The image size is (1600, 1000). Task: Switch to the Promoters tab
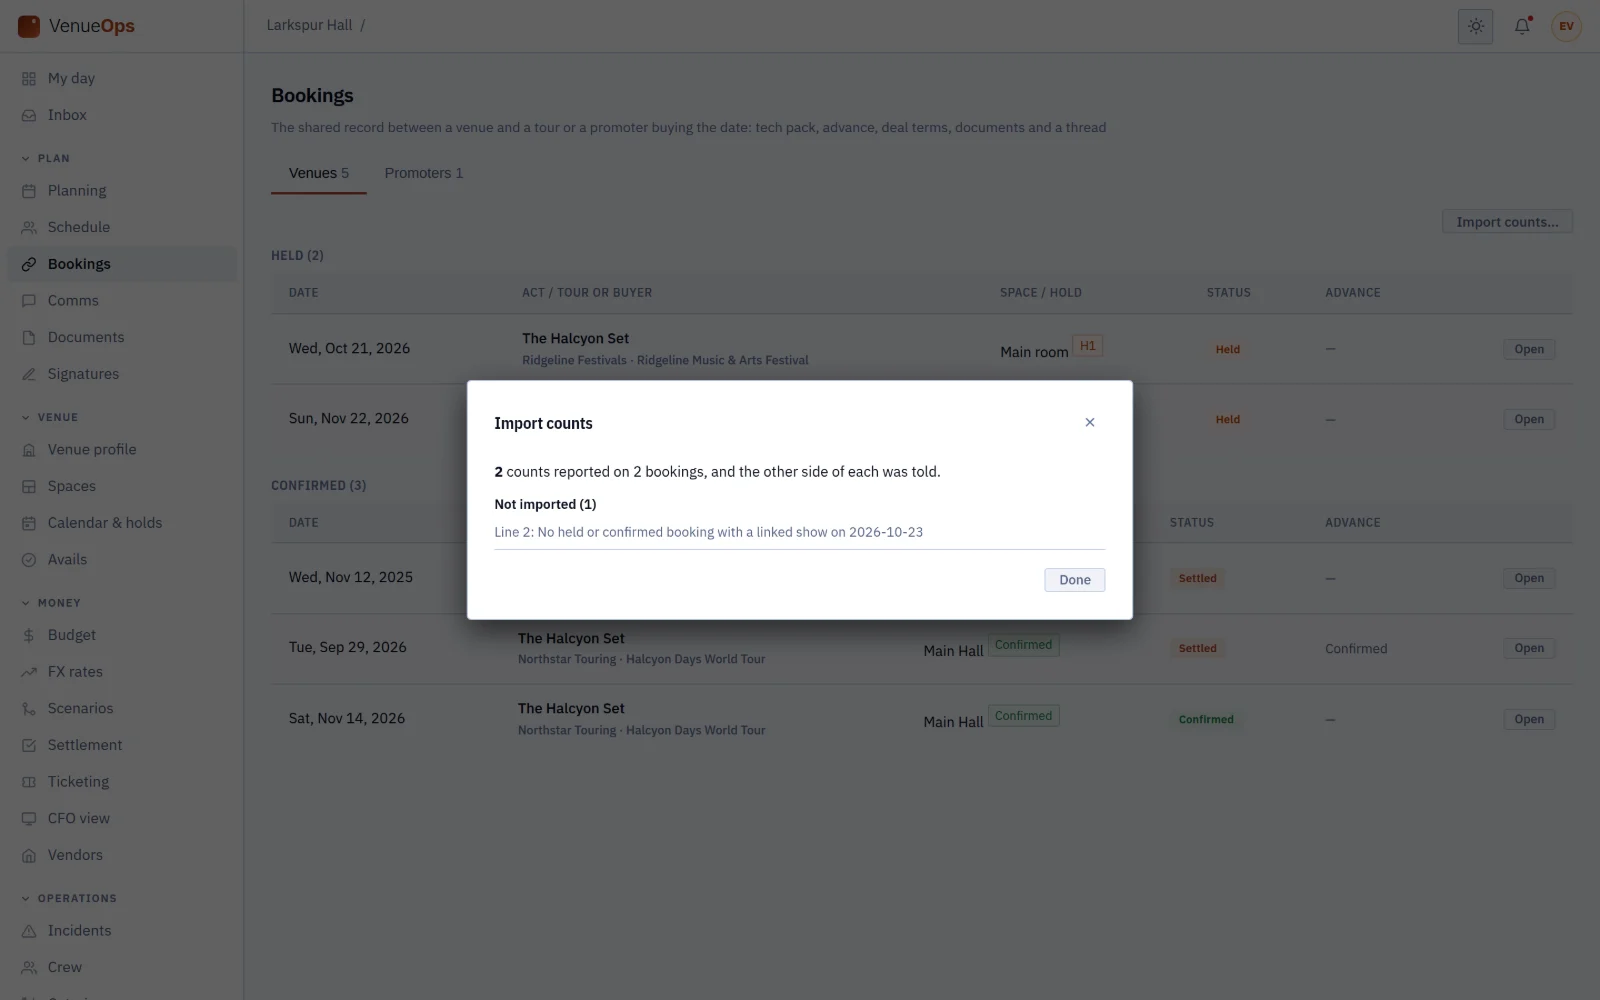coord(424,173)
